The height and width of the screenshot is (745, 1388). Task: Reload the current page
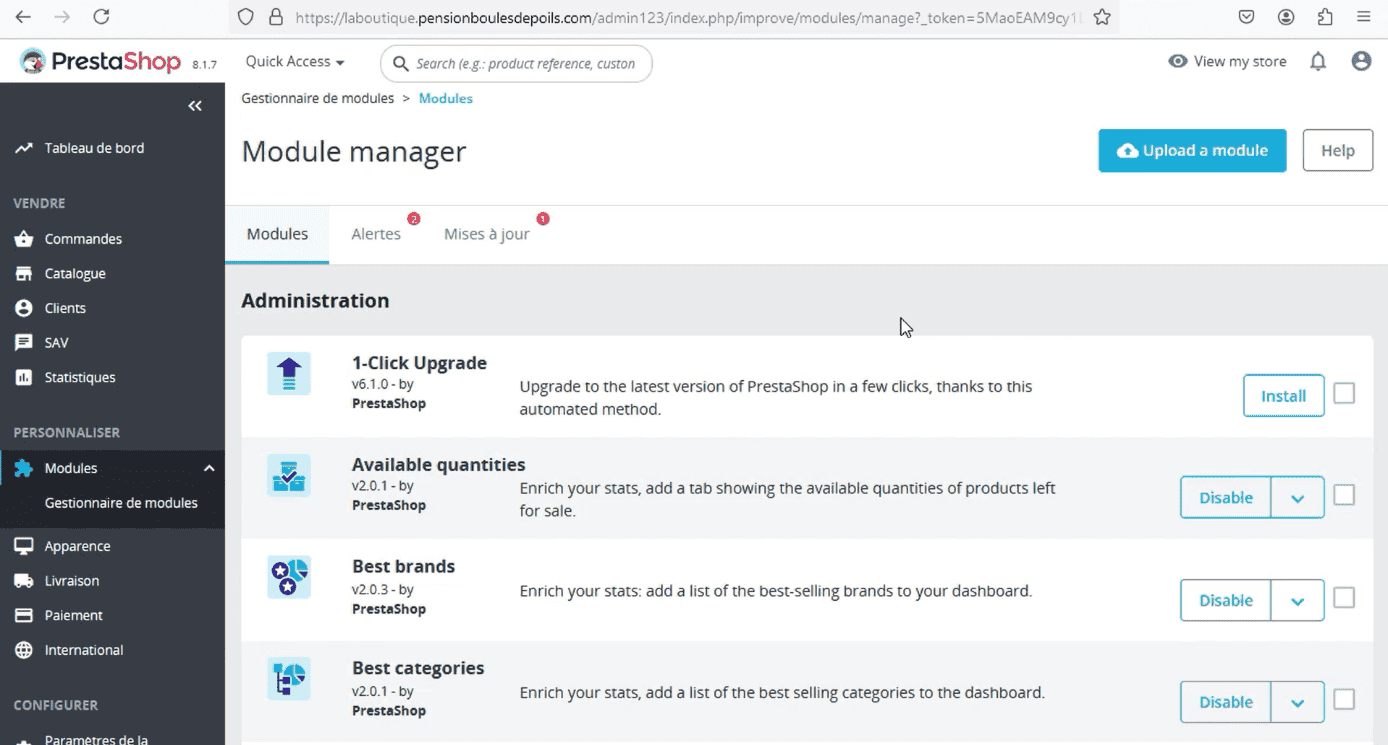point(101,17)
